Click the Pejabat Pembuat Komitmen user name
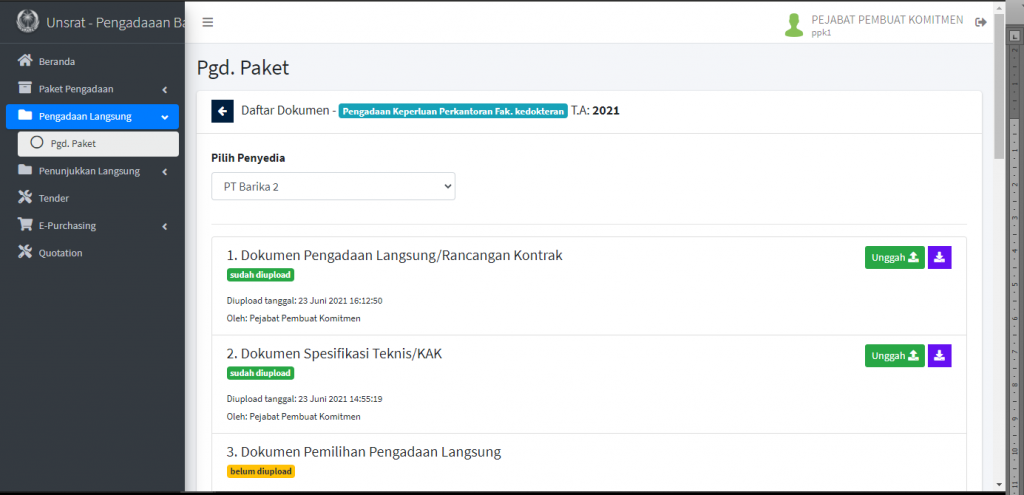 [886, 20]
